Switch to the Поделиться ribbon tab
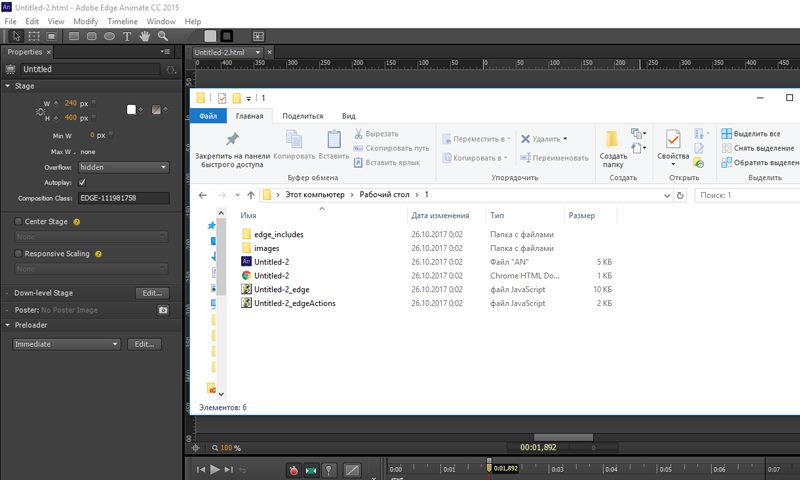This screenshot has width=800, height=480. click(303, 116)
